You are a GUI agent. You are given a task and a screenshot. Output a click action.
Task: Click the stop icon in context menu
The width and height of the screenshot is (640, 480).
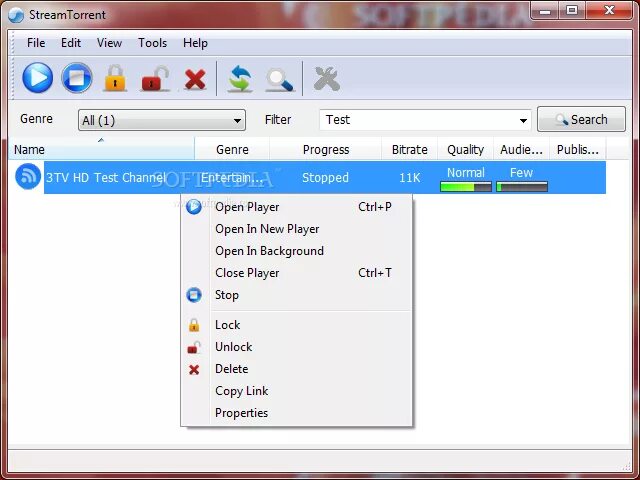[x=194, y=295]
